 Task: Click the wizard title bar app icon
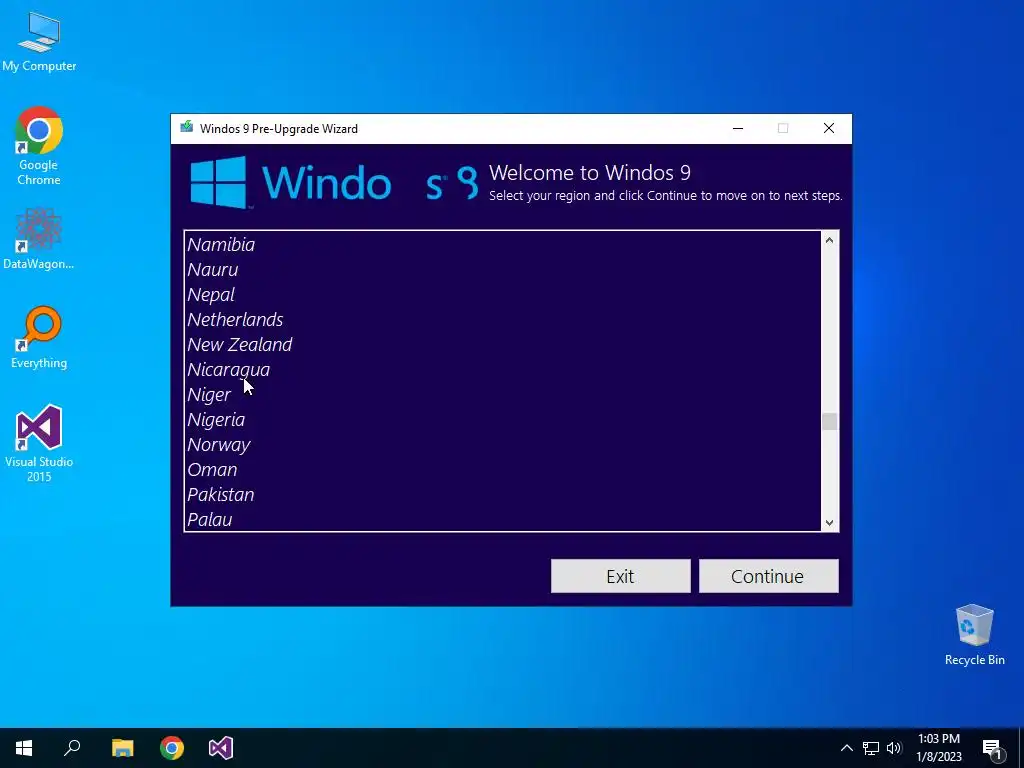[187, 127]
